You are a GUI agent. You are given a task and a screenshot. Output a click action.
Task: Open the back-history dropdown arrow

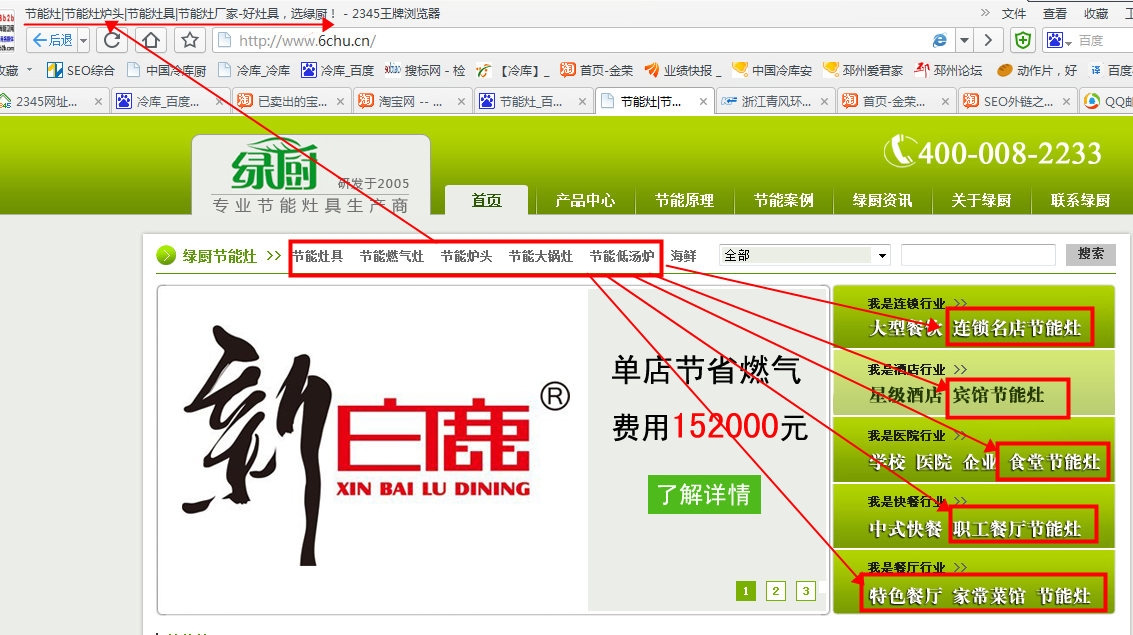(x=84, y=40)
